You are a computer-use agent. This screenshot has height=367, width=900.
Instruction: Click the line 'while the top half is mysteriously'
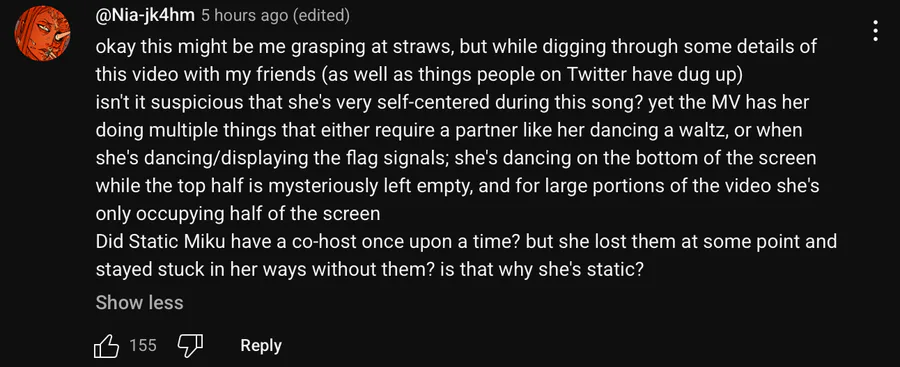[457, 186]
